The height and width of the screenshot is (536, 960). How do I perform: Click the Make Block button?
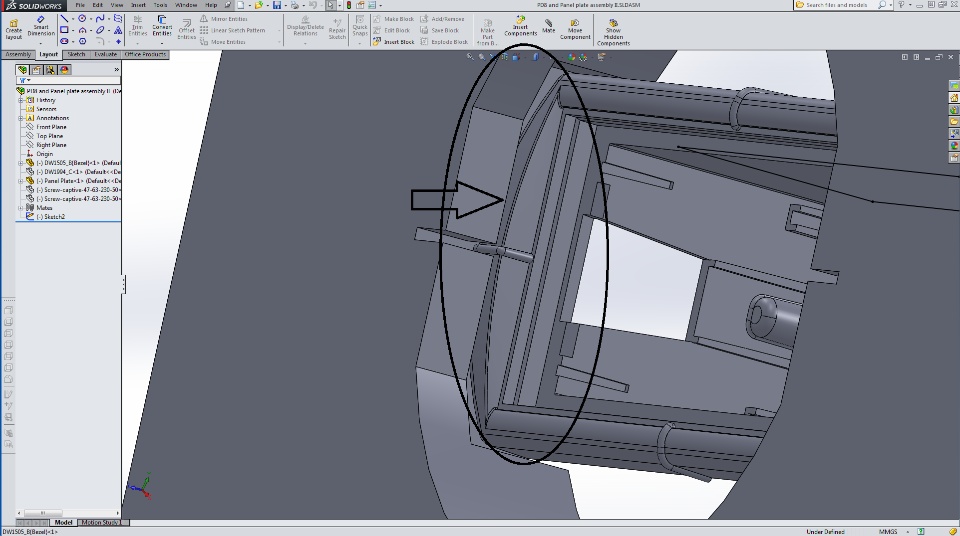[393, 19]
